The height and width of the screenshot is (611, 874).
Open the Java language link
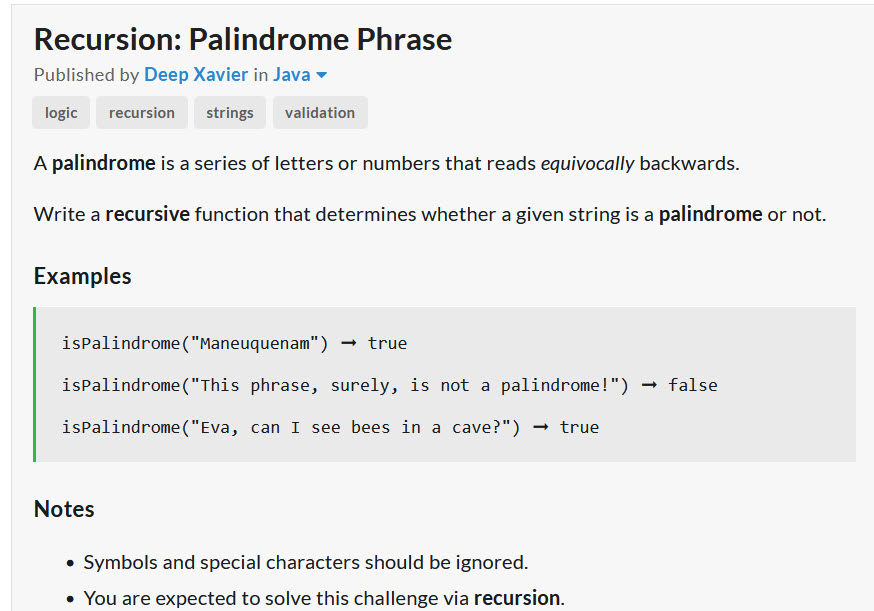click(x=292, y=75)
